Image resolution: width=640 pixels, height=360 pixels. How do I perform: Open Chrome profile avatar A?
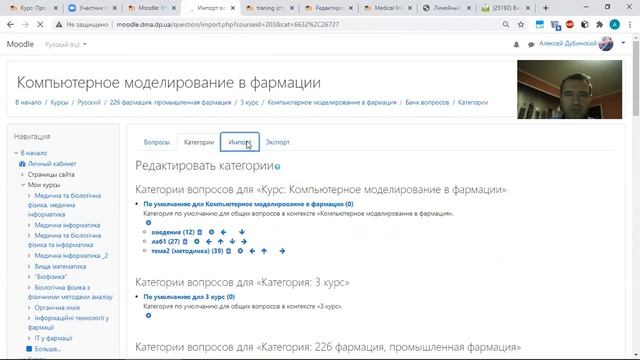point(615,24)
